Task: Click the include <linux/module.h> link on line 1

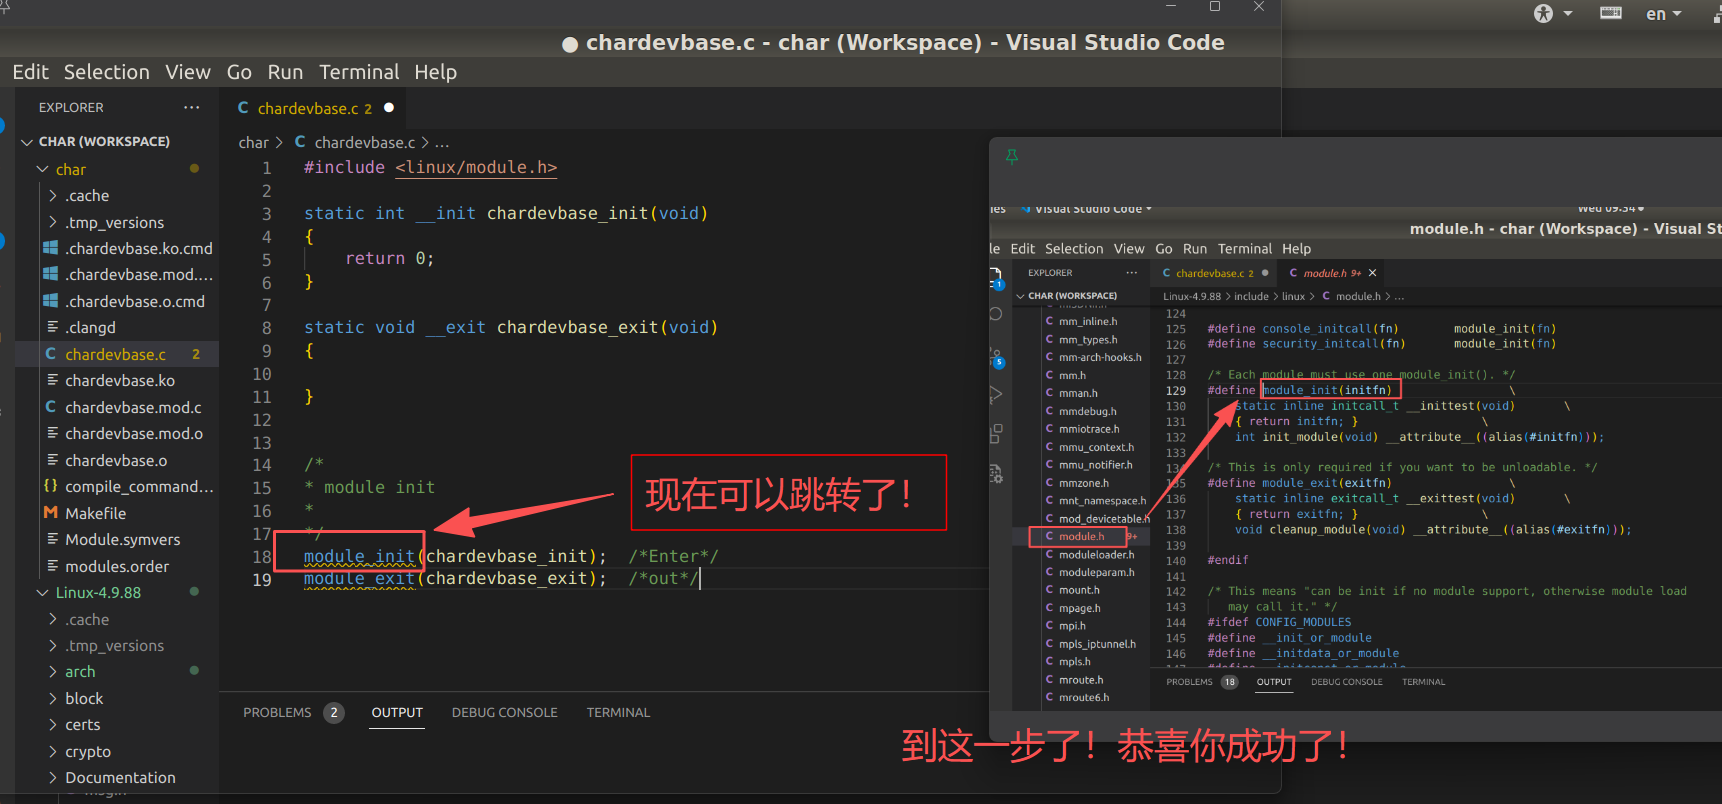Action: coord(476,167)
